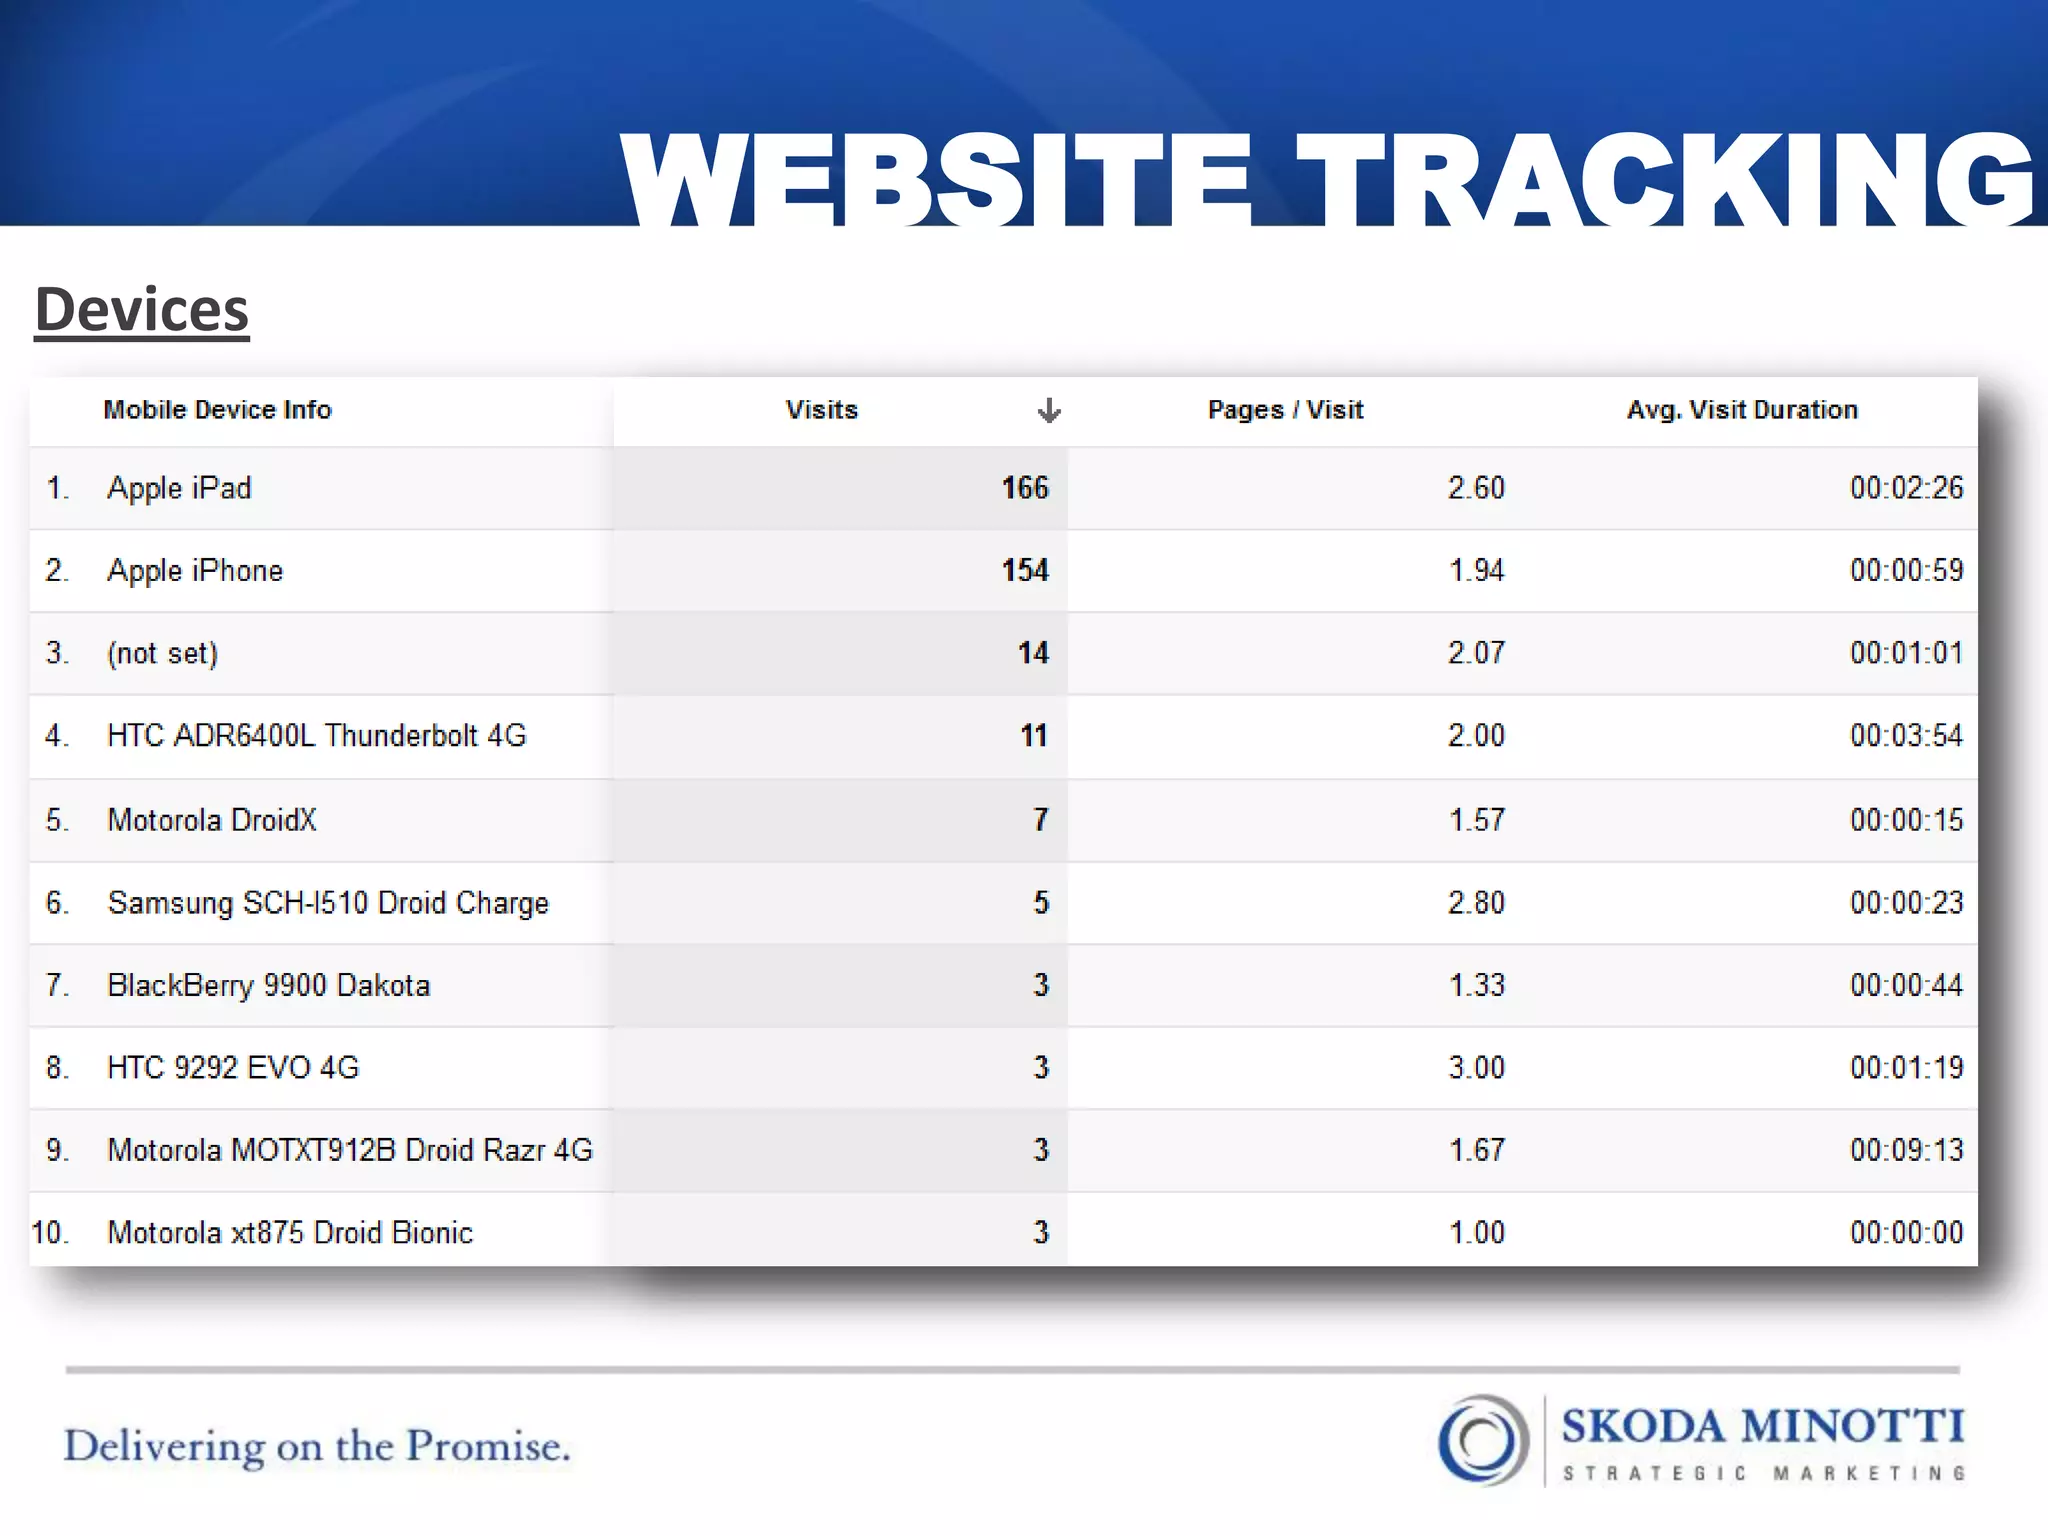Click the 11 visits value
This screenshot has height=1536, width=2048.
[1034, 736]
